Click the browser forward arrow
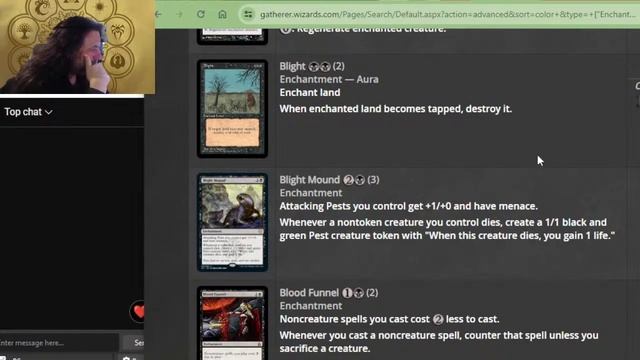This screenshot has height=360, width=640. (179, 14)
